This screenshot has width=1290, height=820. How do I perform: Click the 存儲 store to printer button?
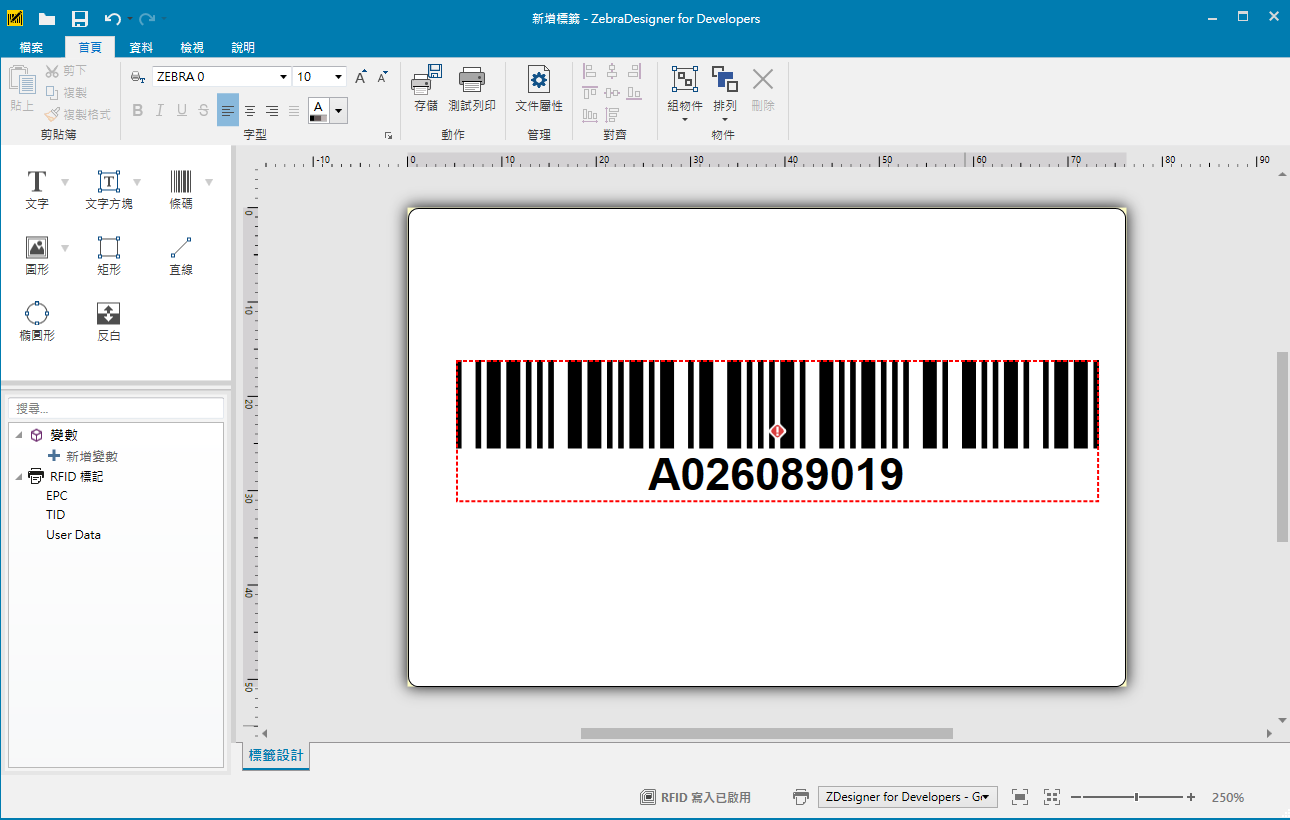427,88
